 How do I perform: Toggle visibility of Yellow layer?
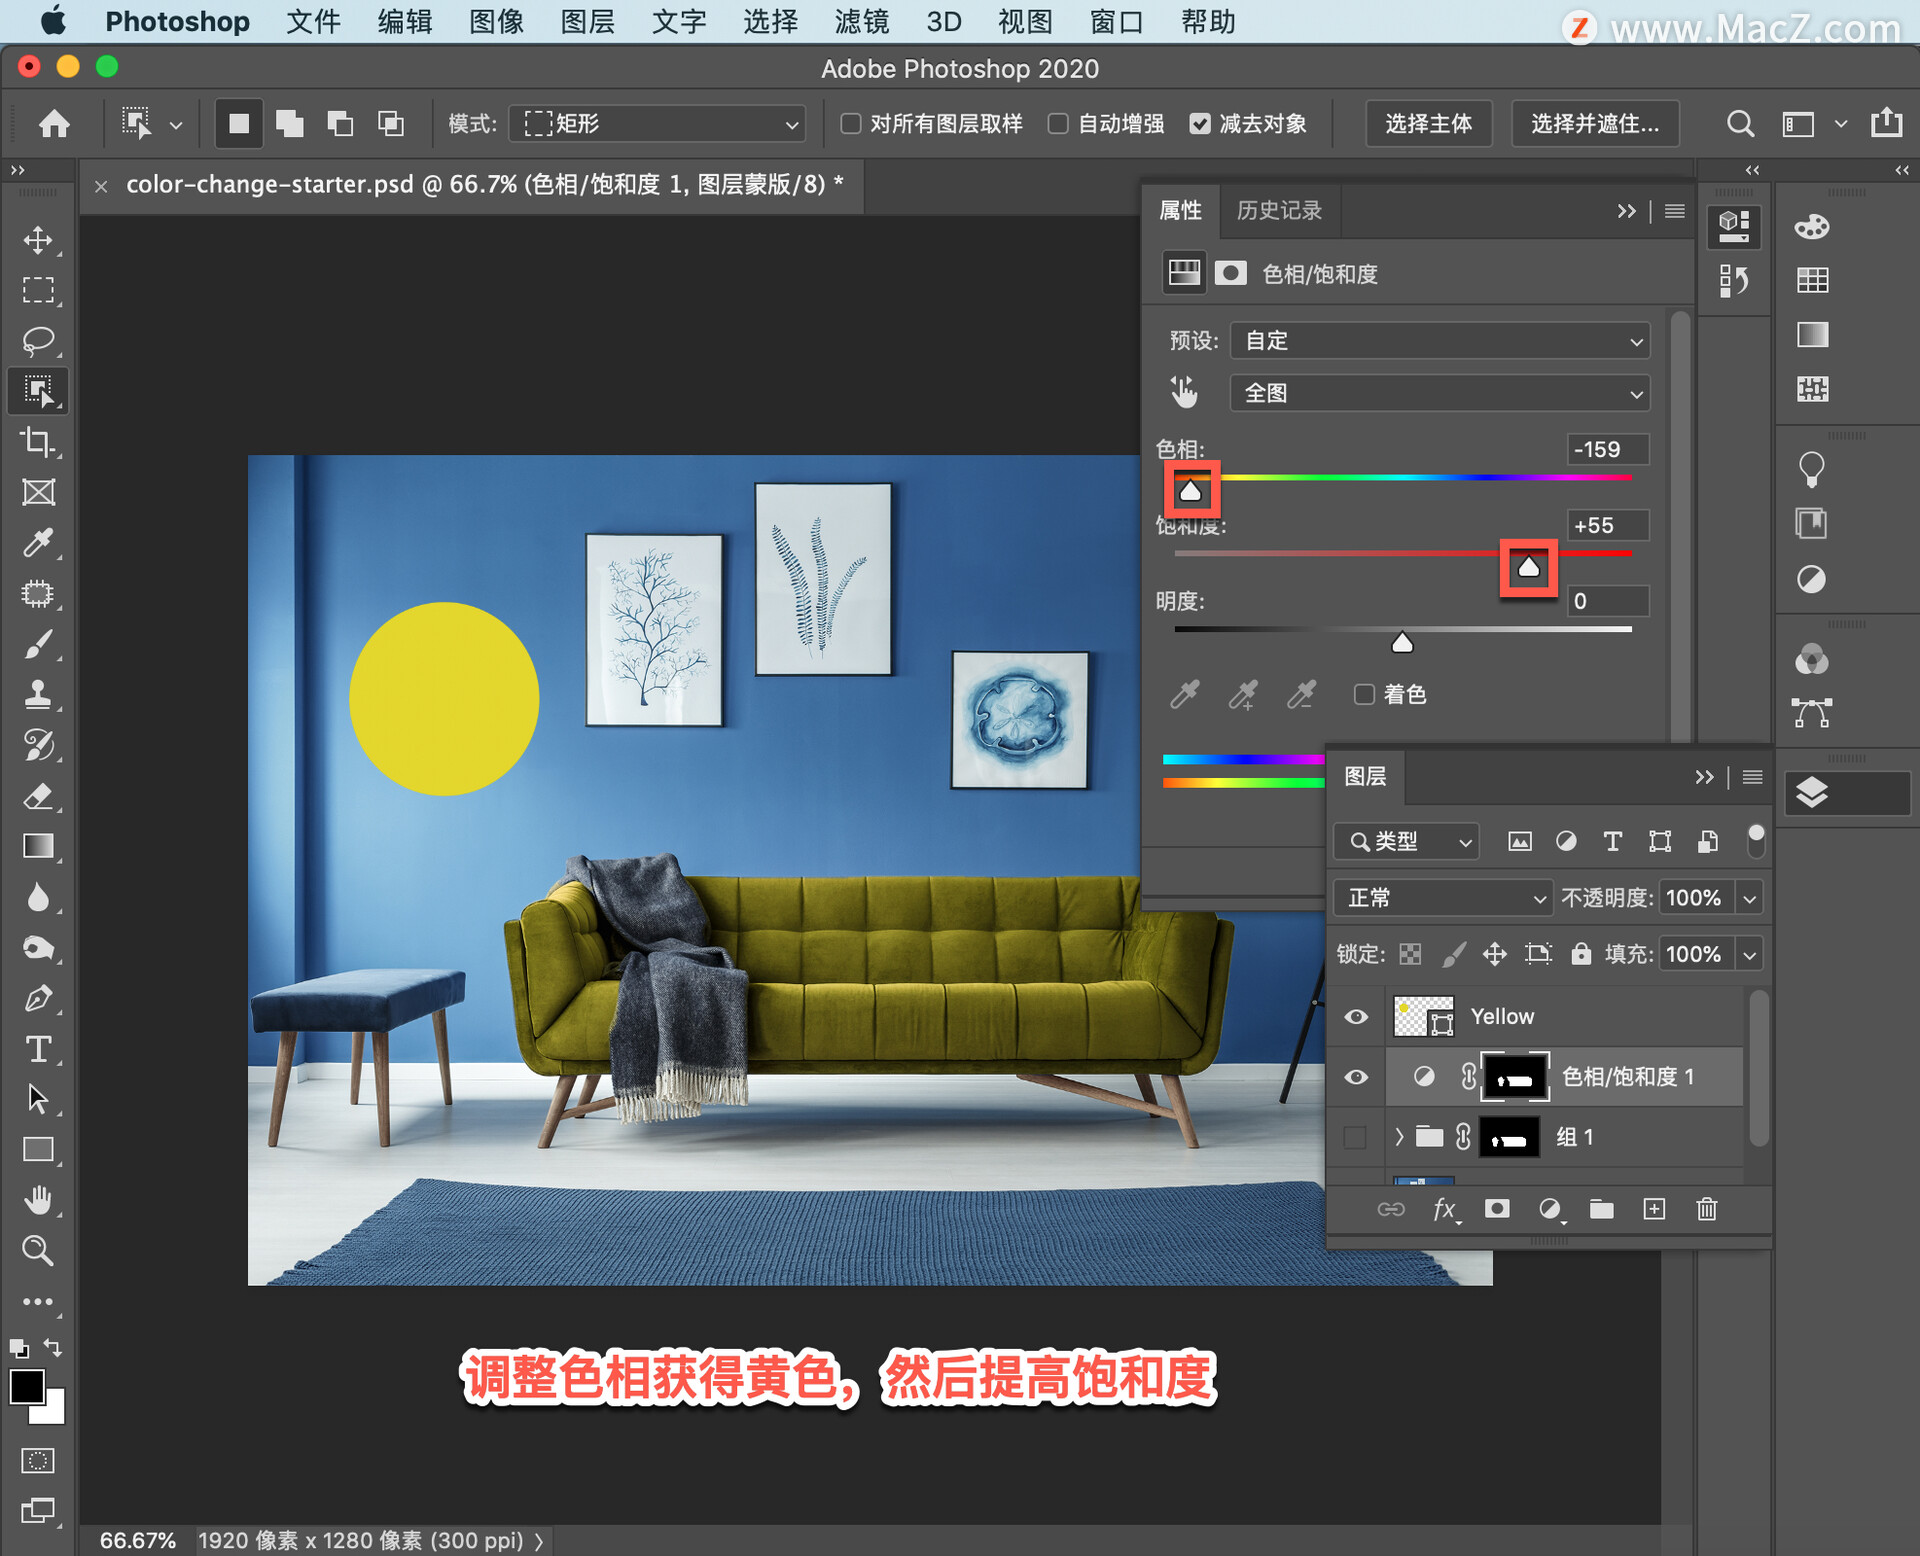point(1358,1016)
